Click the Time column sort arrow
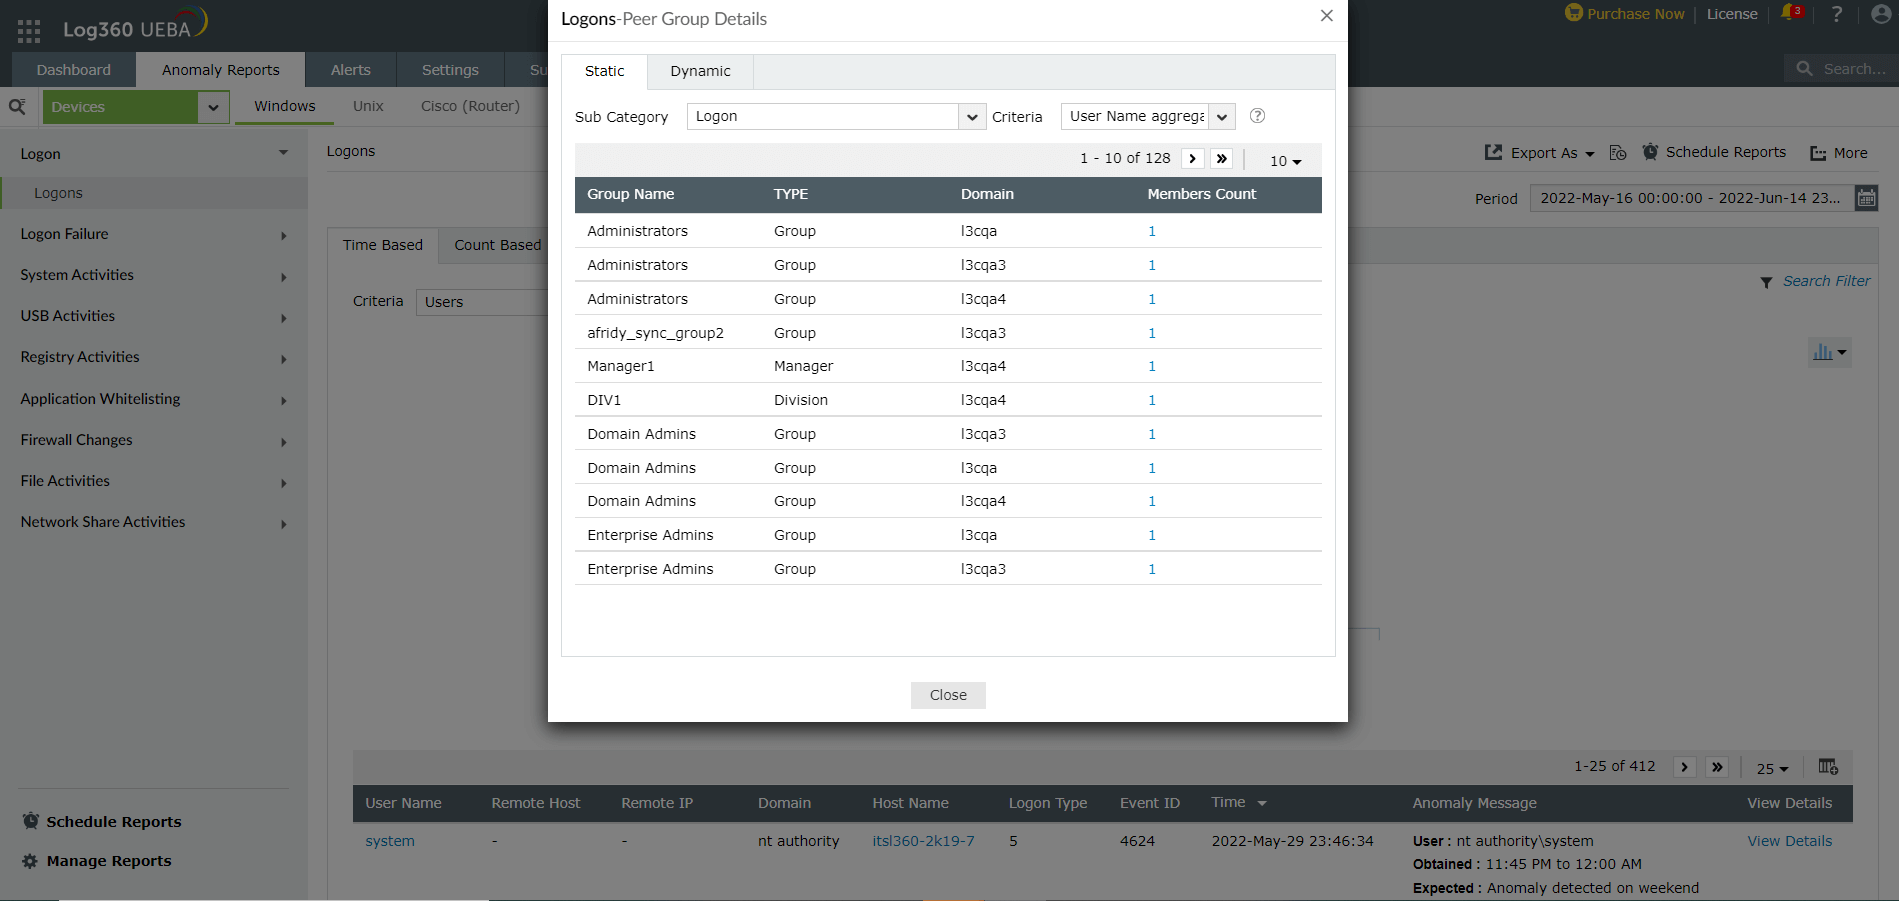1899x901 pixels. click(1262, 803)
